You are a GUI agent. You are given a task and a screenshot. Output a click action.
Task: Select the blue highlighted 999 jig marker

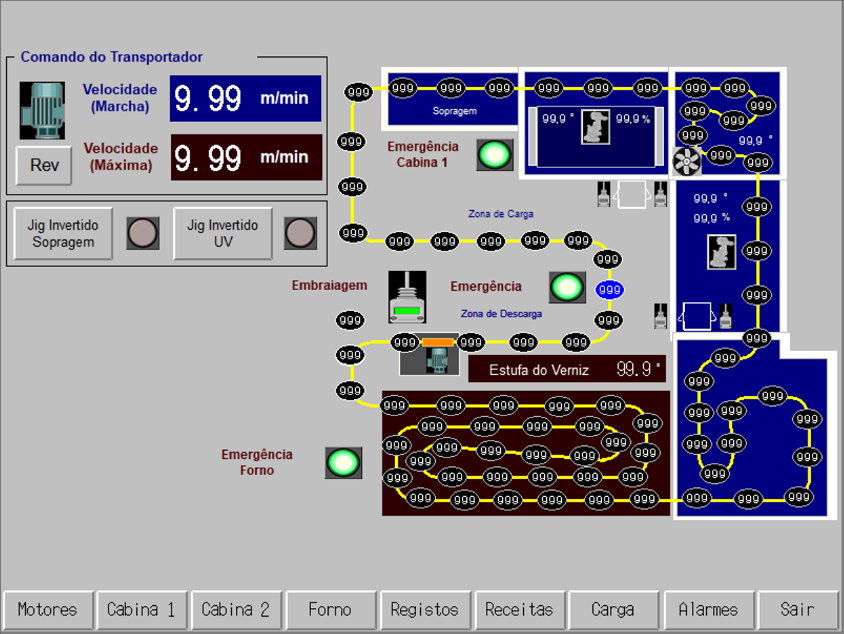click(609, 290)
